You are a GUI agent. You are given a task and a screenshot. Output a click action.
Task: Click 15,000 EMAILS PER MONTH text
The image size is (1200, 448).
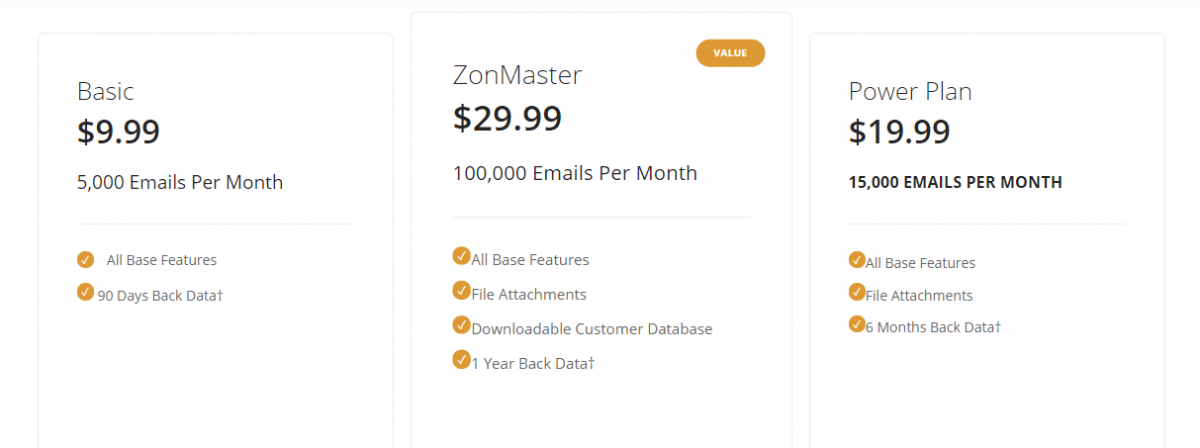pos(955,183)
